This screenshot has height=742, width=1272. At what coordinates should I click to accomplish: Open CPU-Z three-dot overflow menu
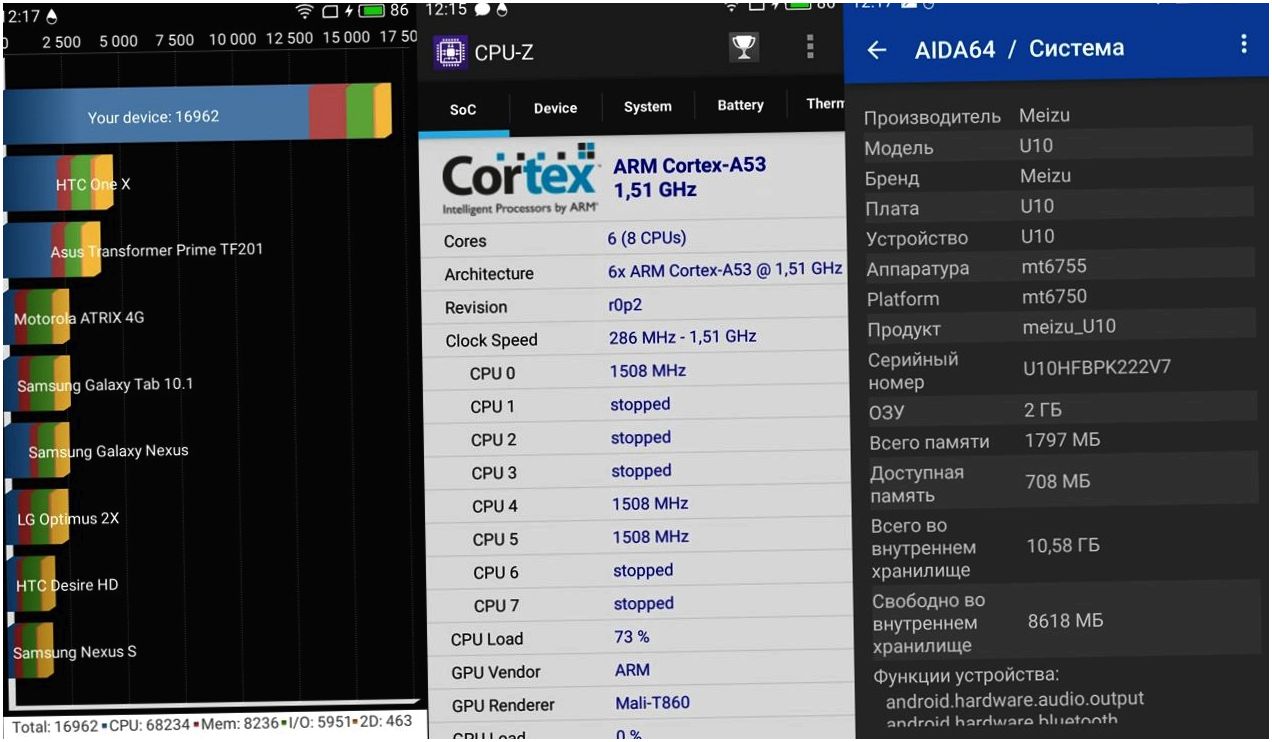pos(810,46)
